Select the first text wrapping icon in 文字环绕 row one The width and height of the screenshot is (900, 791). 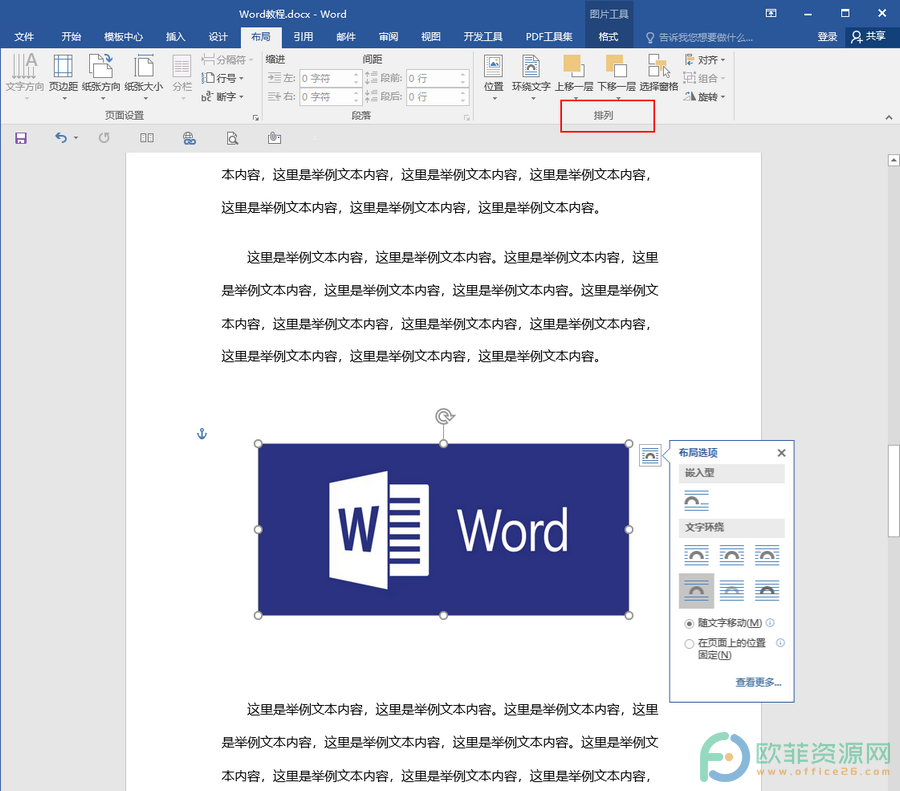tap(696, 555)
